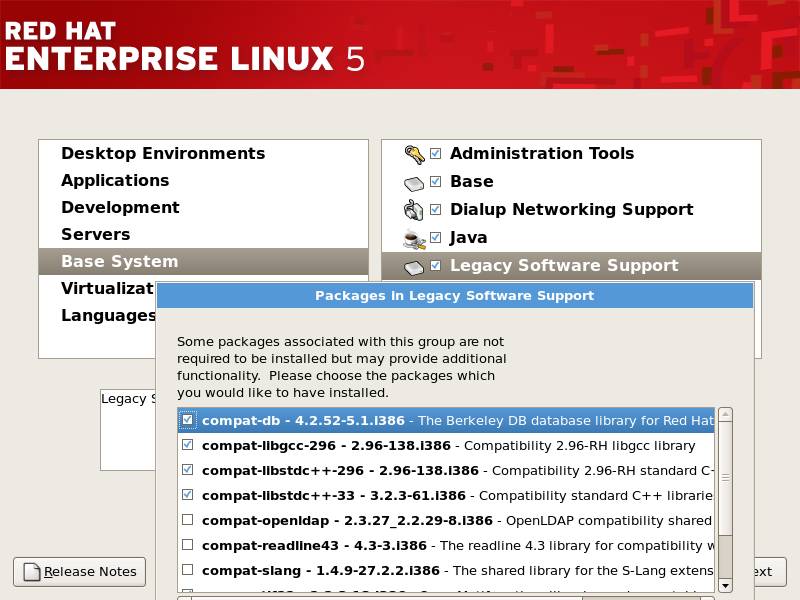Select the Legacy Software Support group label

[564, 265]
